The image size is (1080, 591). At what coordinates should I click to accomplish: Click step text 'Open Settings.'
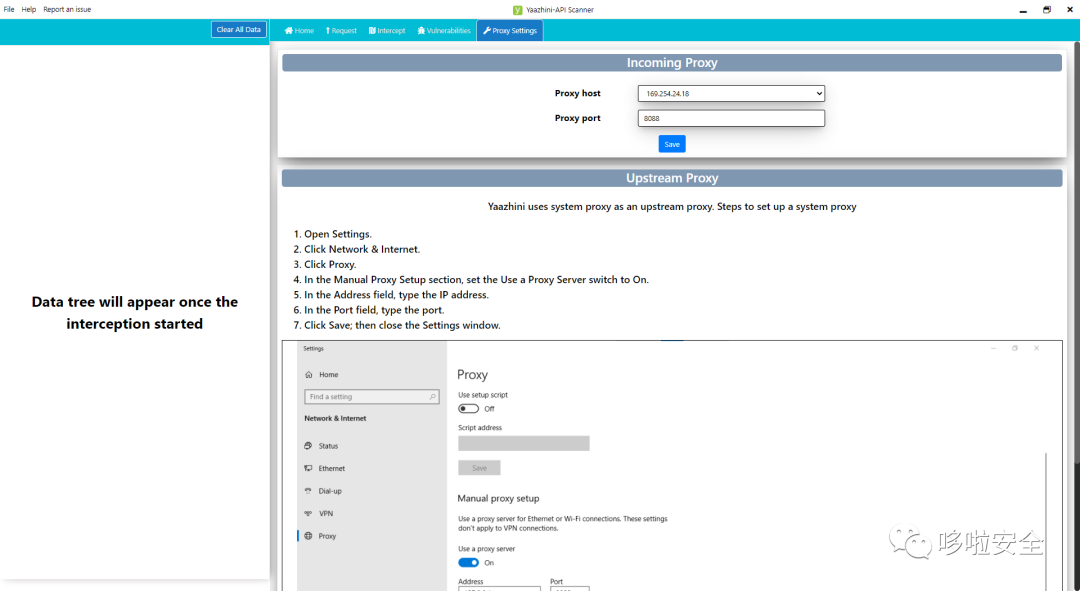click(x=338, y=234)
